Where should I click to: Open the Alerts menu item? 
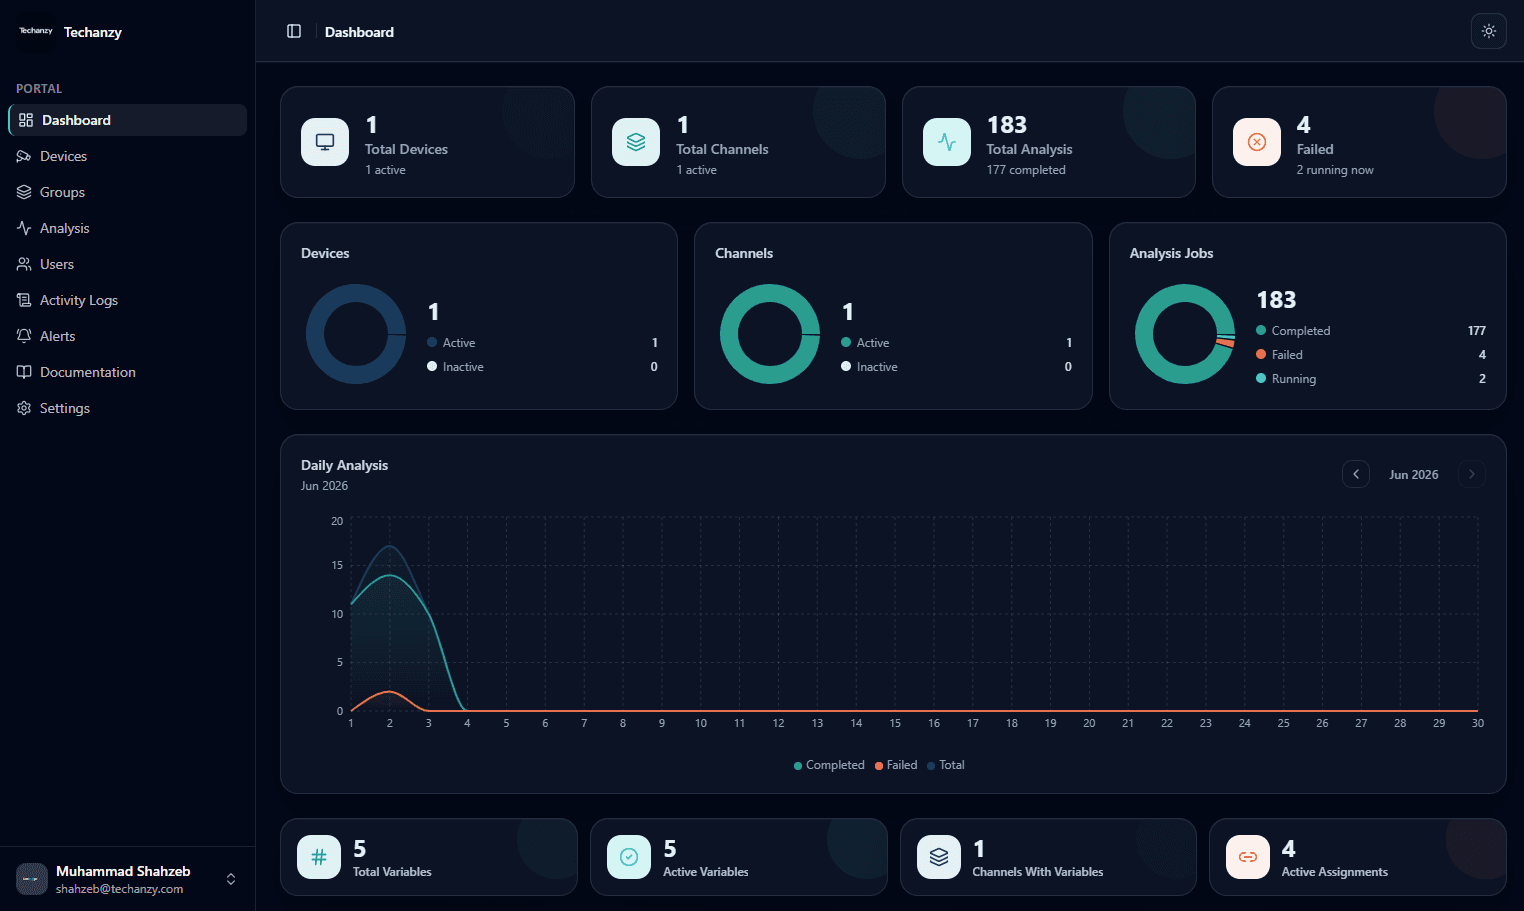tap(128, 336)
